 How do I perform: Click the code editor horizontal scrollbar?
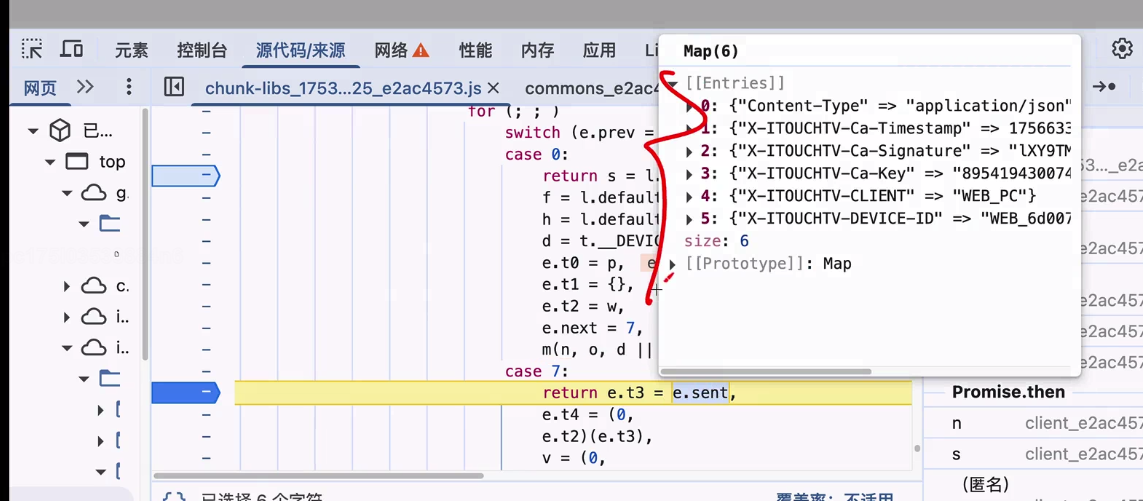coord(317,476)
